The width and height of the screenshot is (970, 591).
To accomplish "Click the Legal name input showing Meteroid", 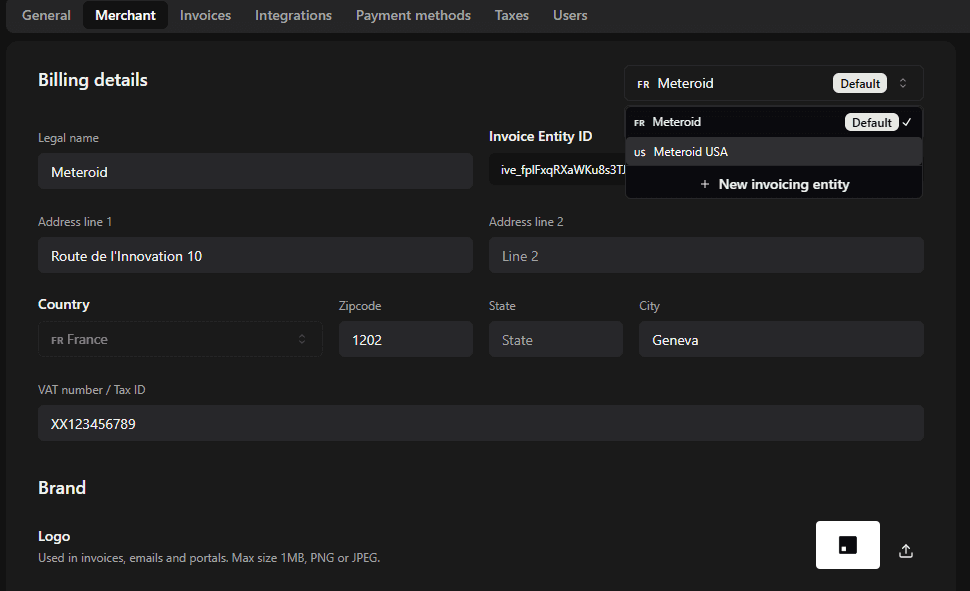I will [x=255, y=170].
